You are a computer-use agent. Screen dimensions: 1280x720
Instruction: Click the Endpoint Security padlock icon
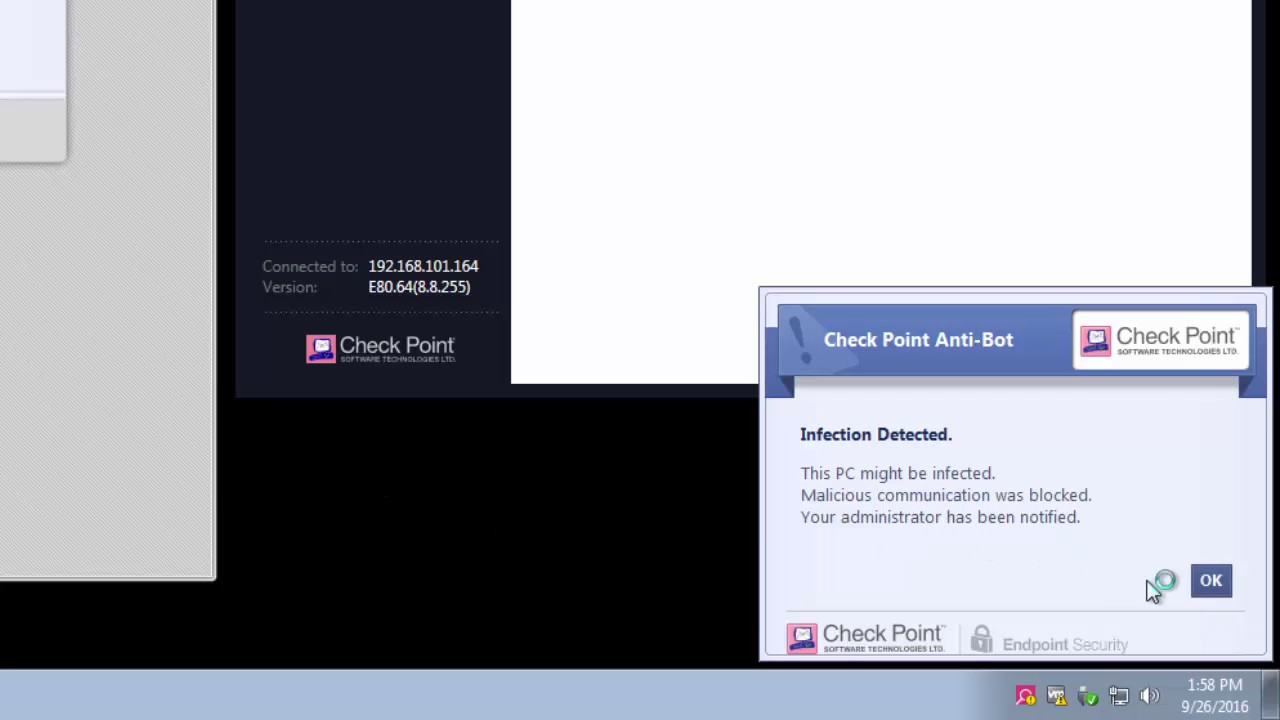pos(981,639)
